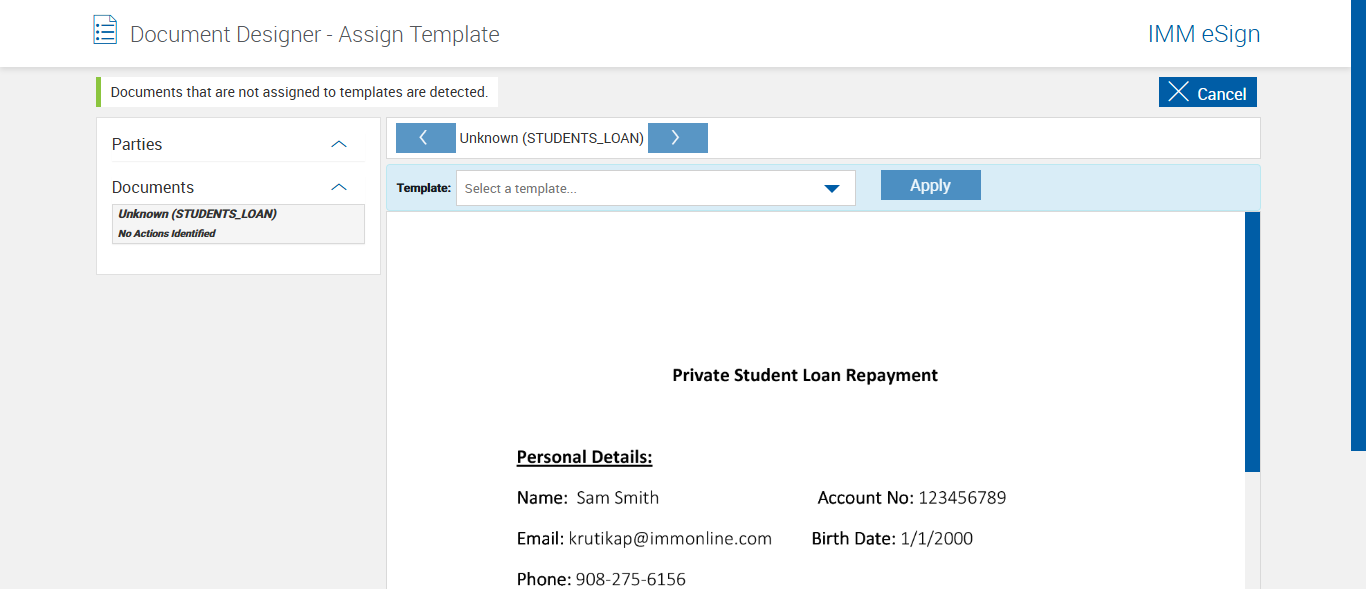Click the 'Private Student Loan Repayment' heading
1366x589 pixels.
[x=805, y=376]
